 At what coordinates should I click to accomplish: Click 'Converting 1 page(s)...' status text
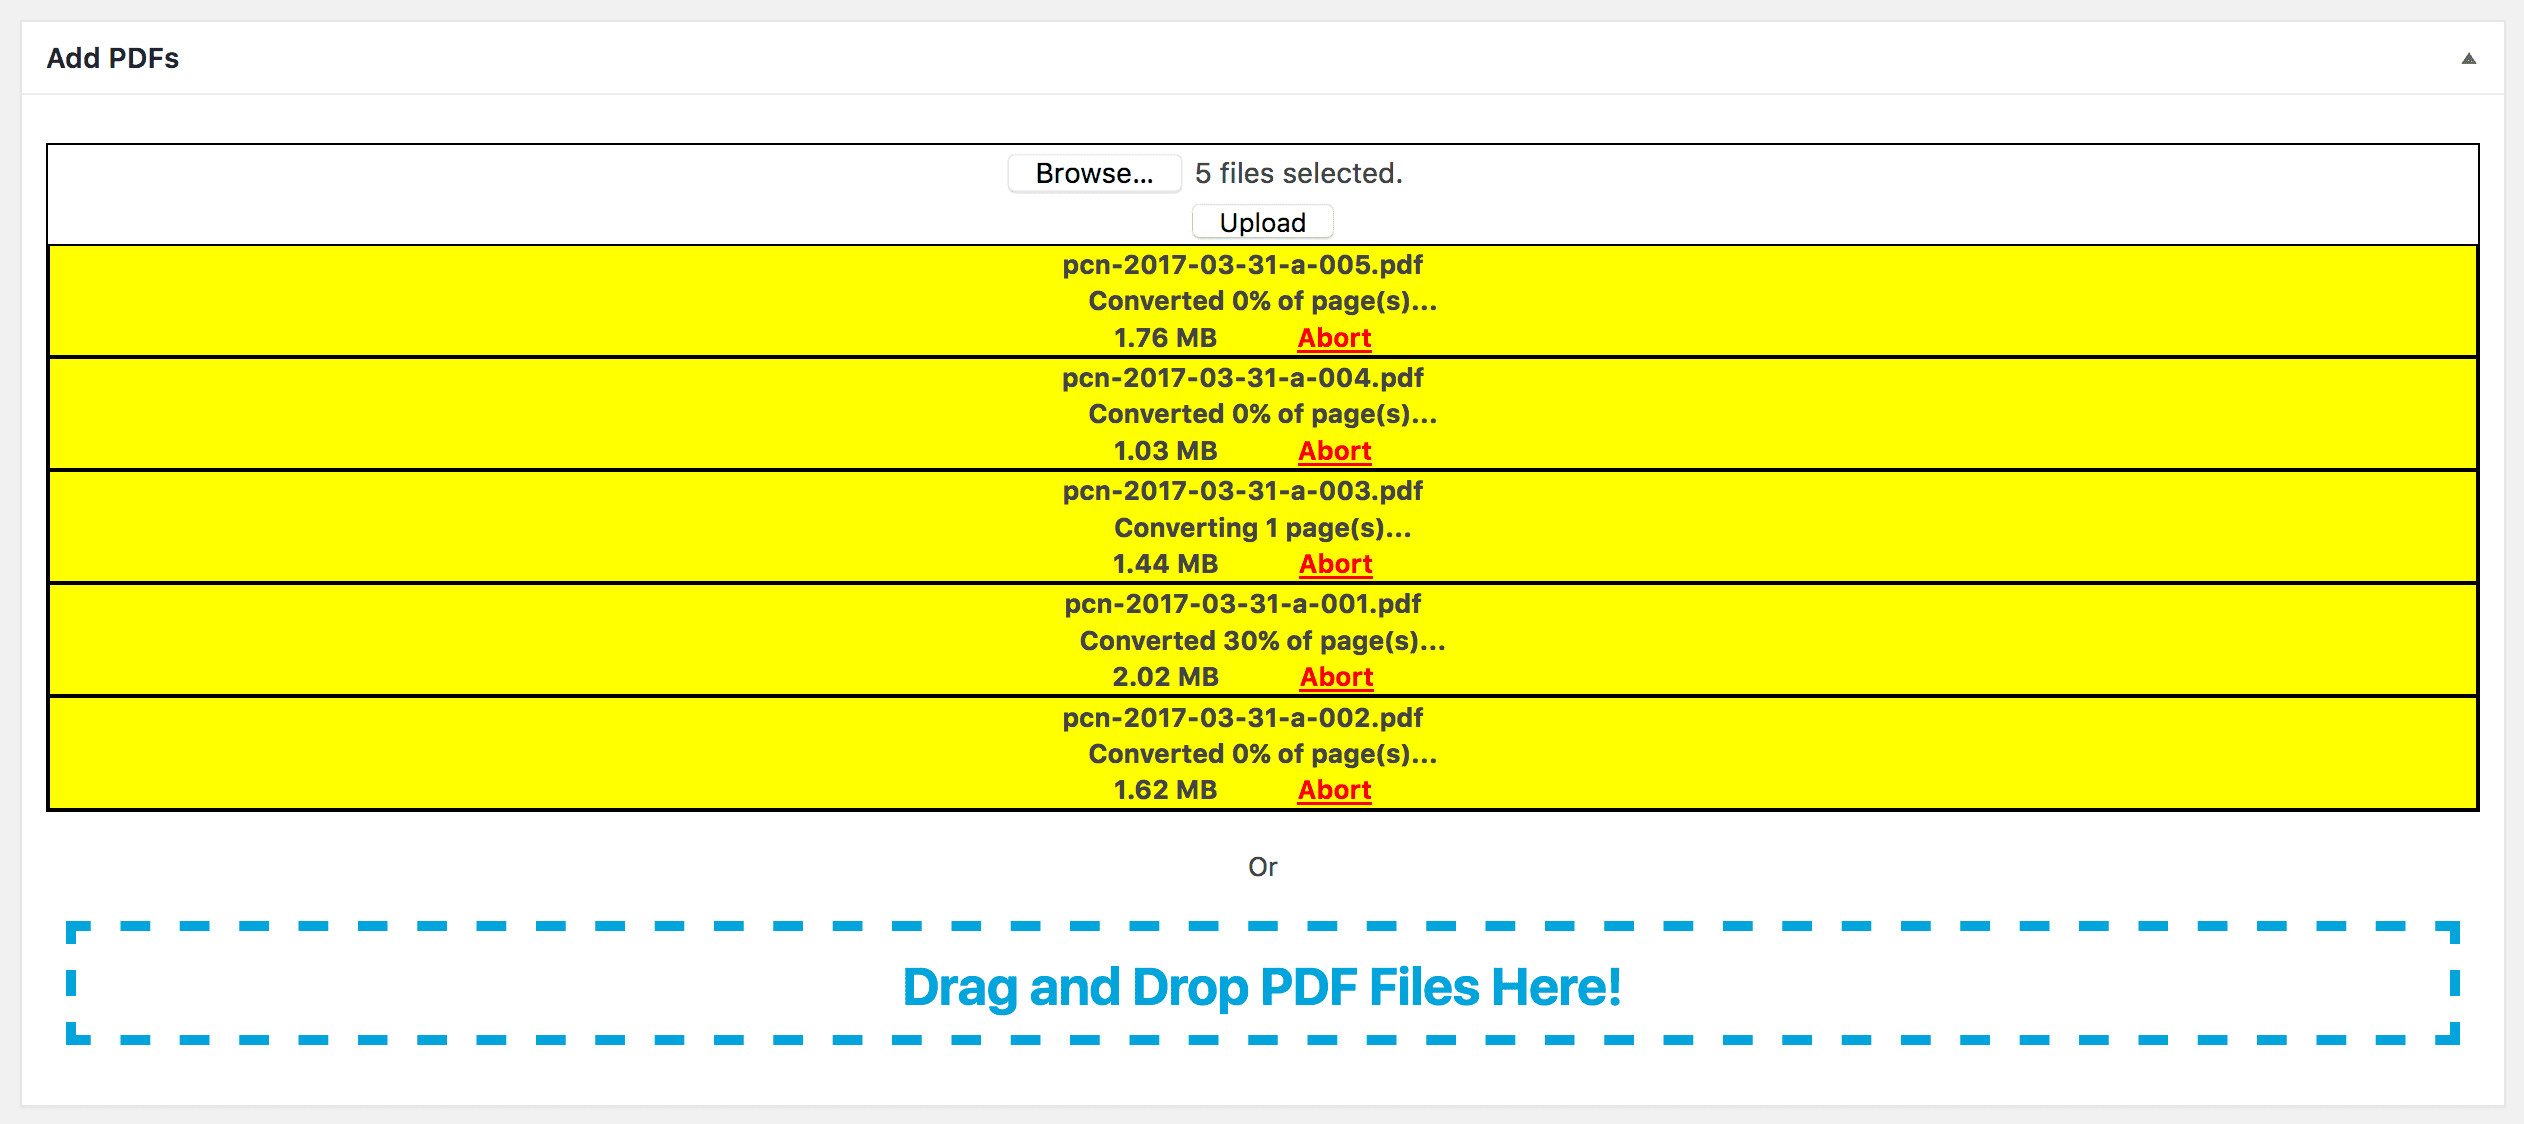pyautogui.click(x=1262, y=528)
